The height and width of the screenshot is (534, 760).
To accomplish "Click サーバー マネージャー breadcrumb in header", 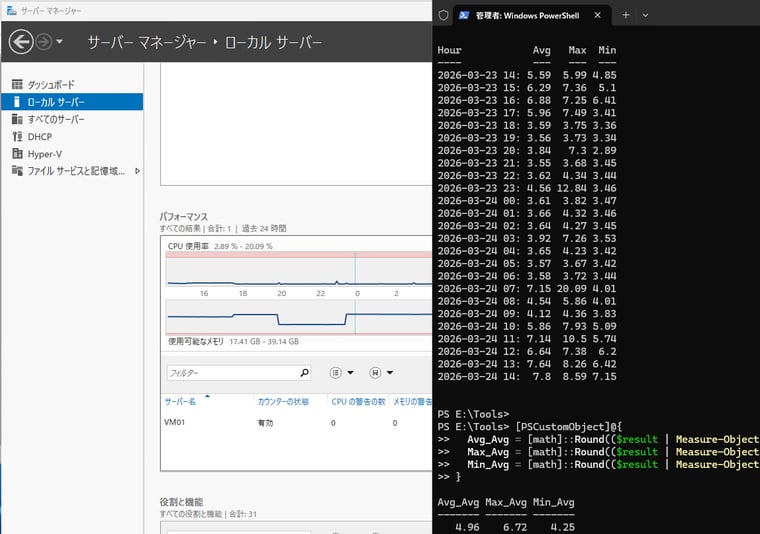I will pos(147,43).
